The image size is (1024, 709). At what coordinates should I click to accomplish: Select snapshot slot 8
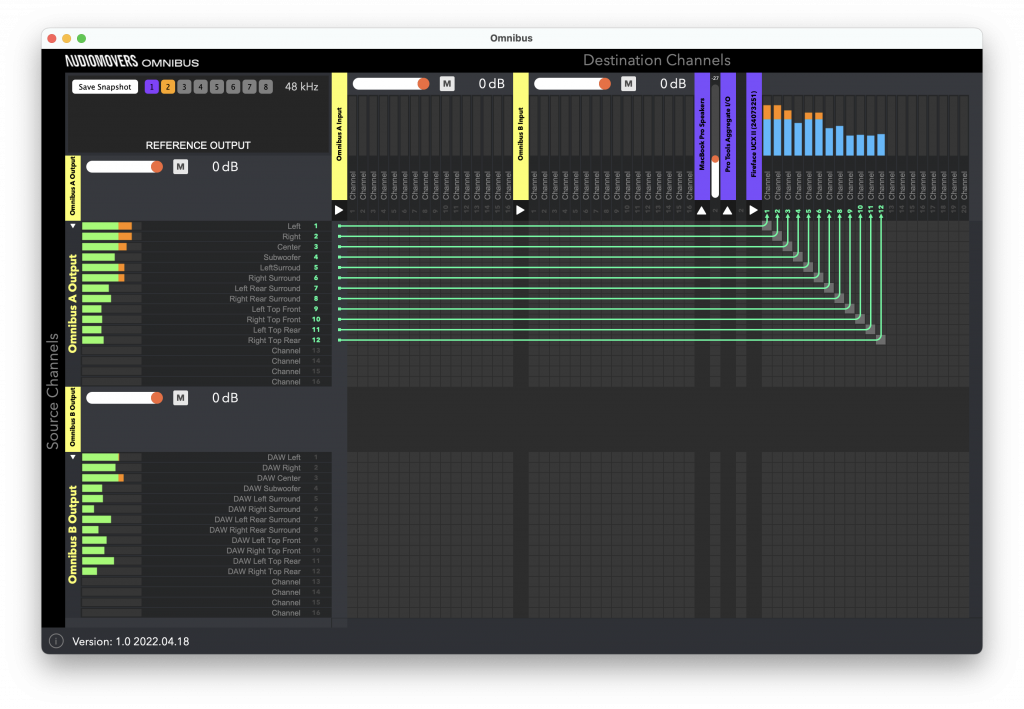coord(266,87)
